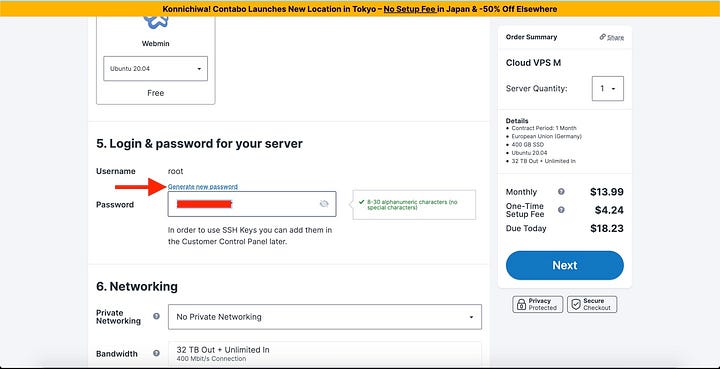Click the $4.24 setup fee amount

[x=609, y=210]
